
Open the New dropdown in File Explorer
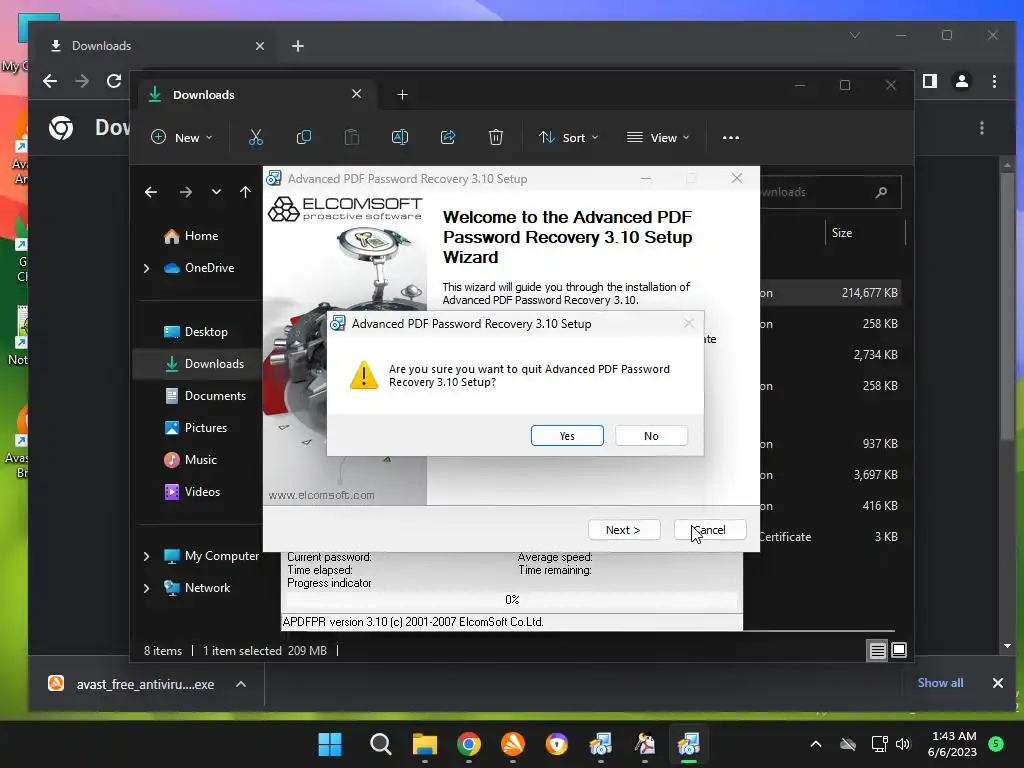pyautogui.click(x=182, y=137)
